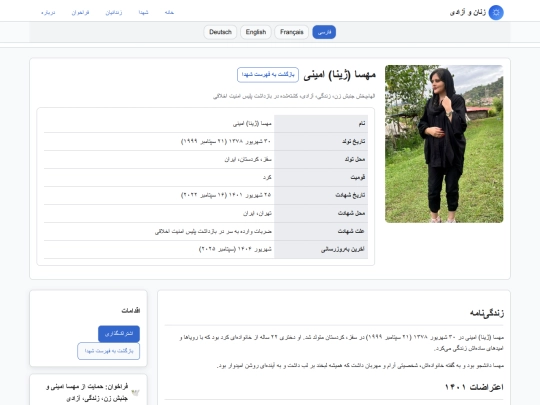
Task: Click the birth date value ۳۰ شهریور ۱۳۷۸
Action: 226,142
